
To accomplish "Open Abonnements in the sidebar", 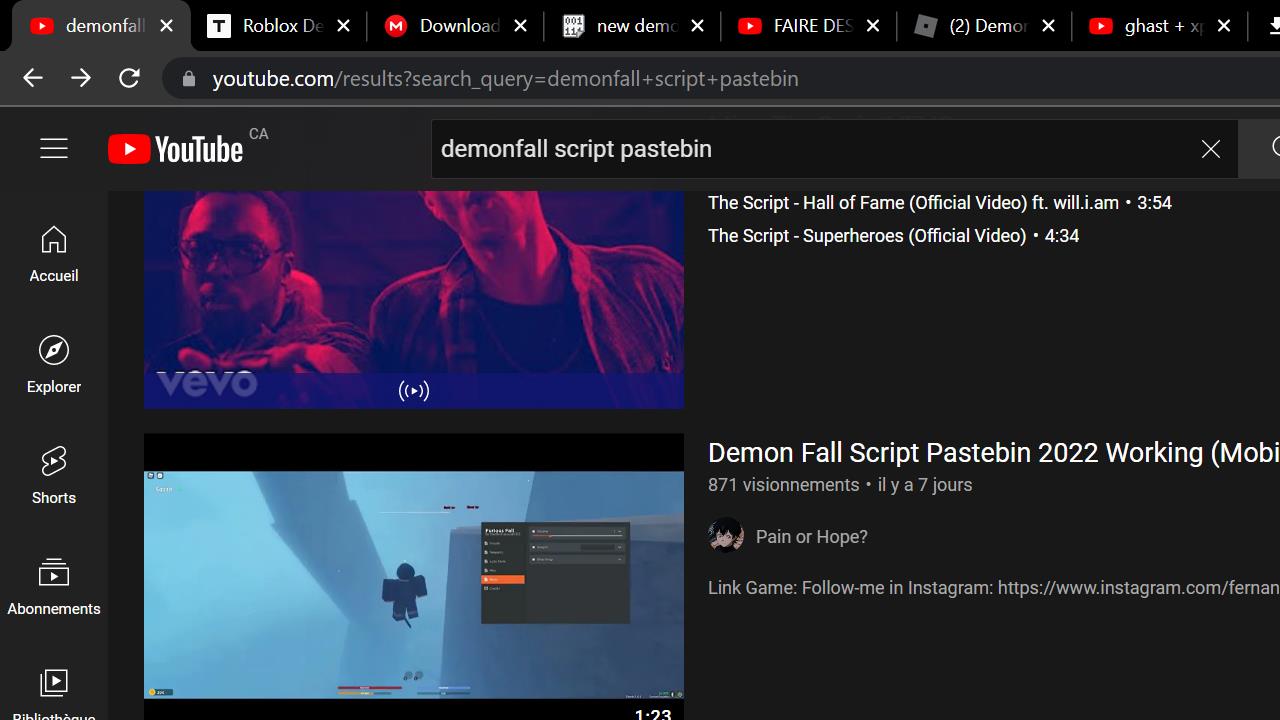I will pos(54,587).
